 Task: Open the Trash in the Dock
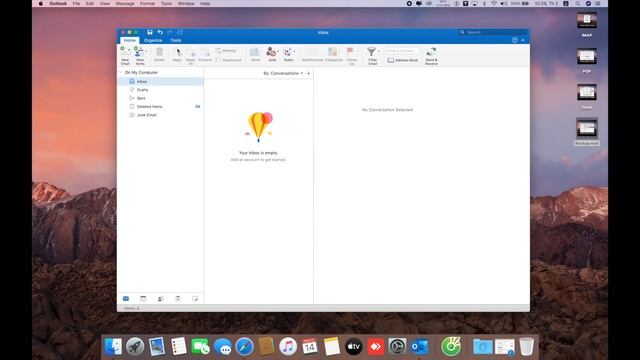point(527,347)
